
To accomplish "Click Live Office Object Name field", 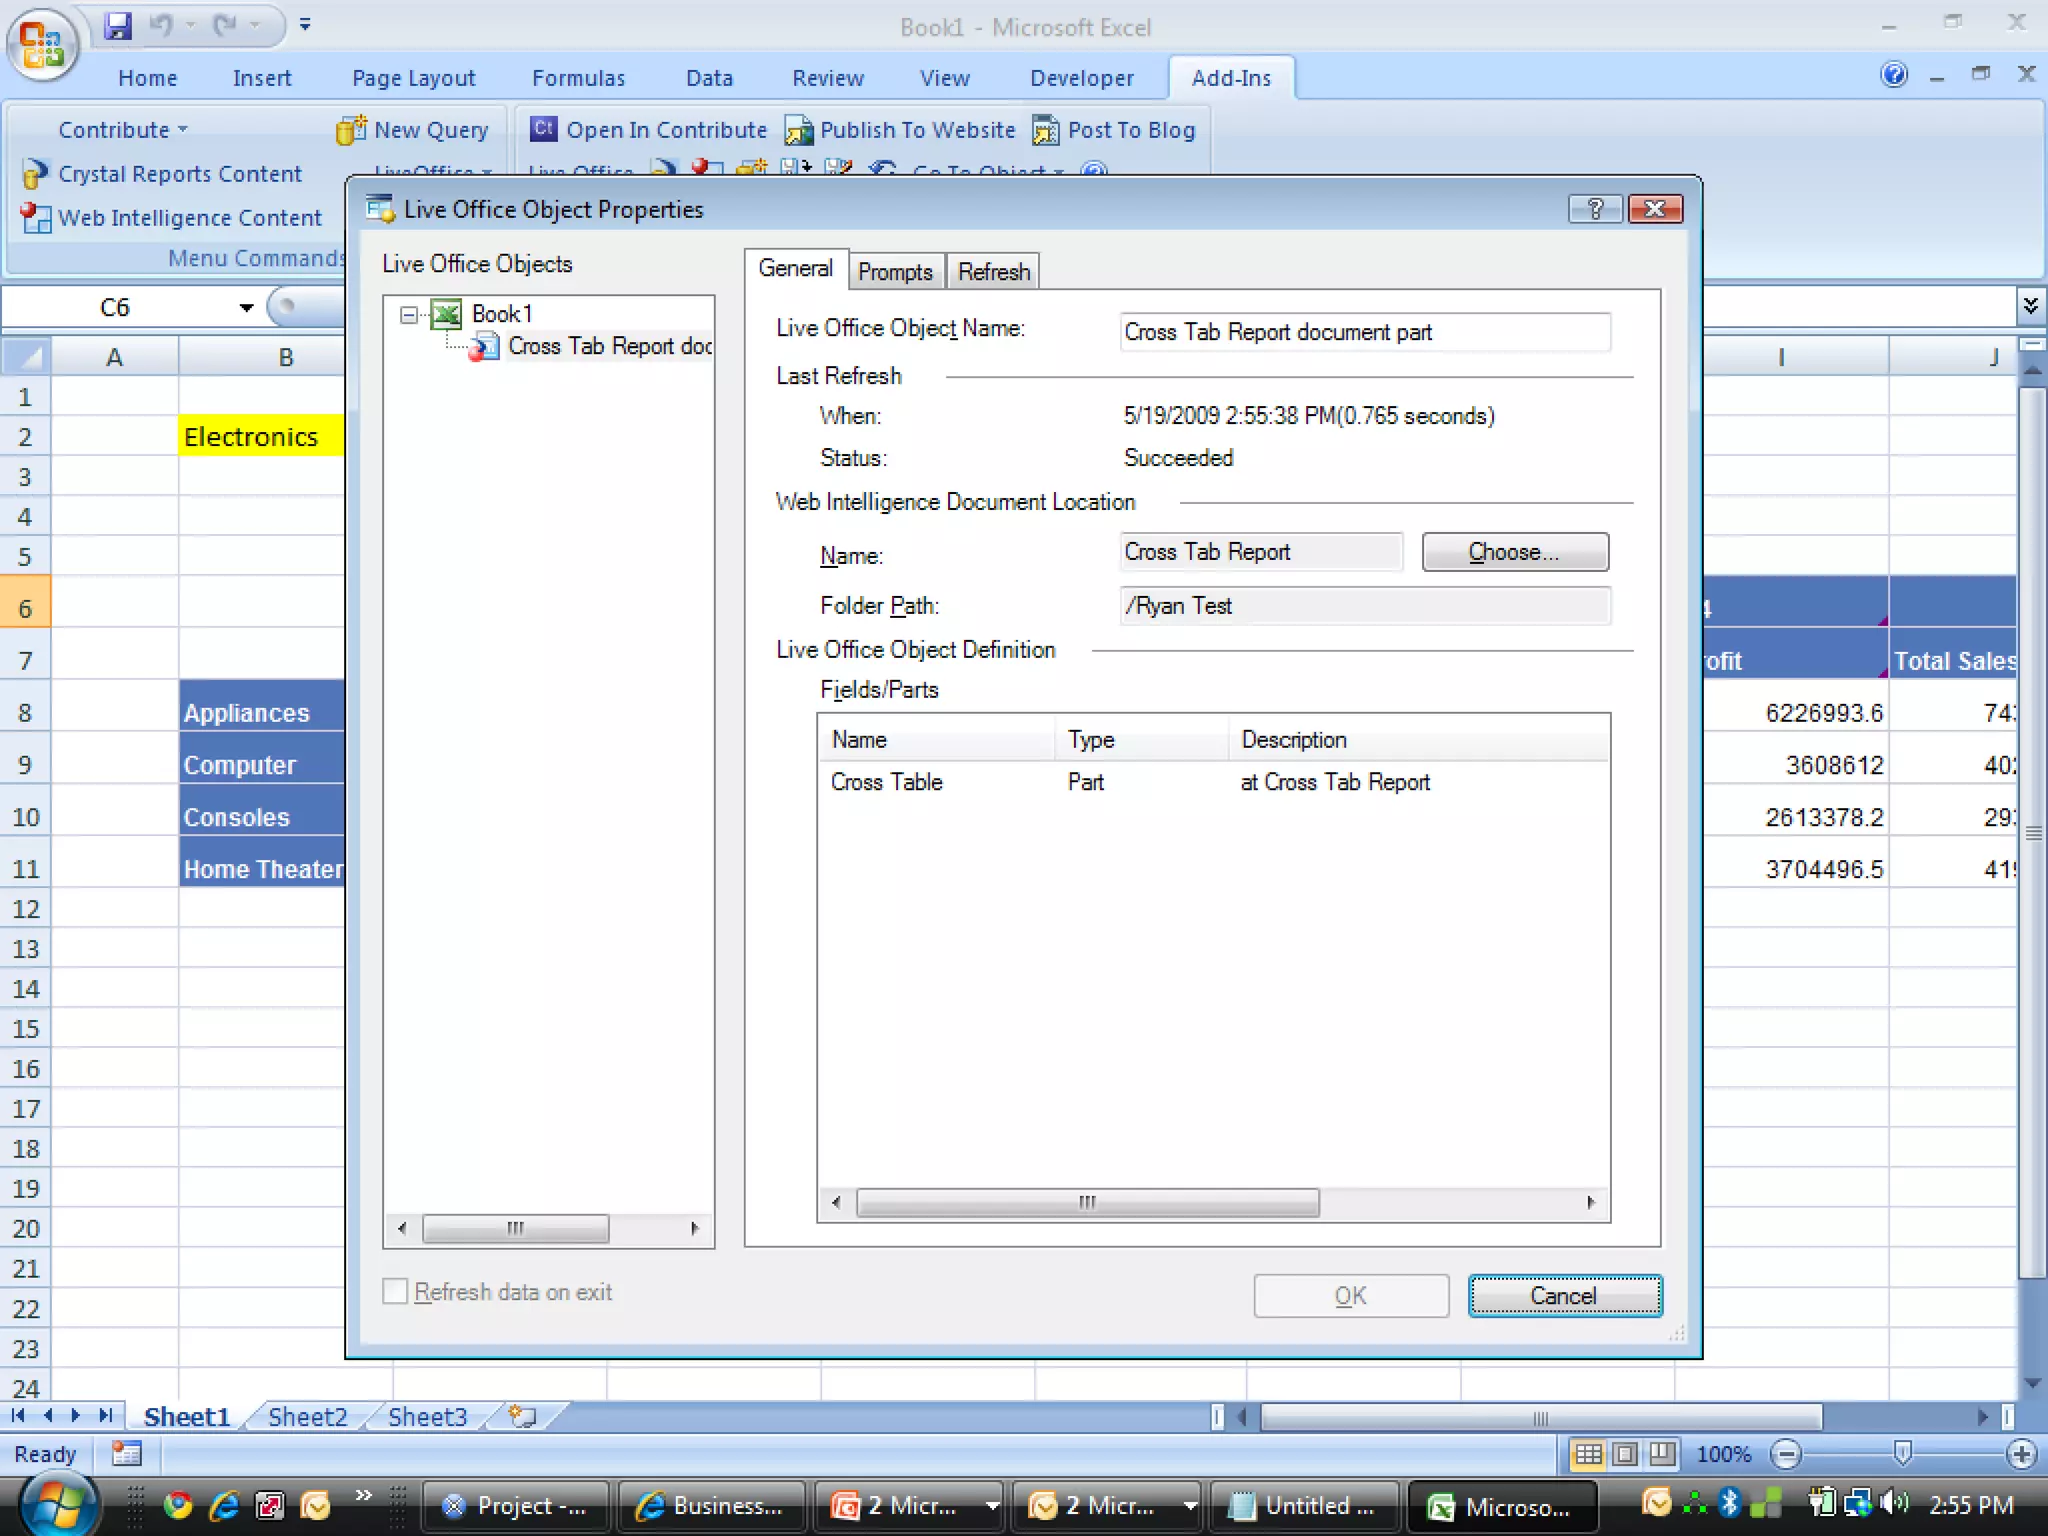I will coord(1365,332).
